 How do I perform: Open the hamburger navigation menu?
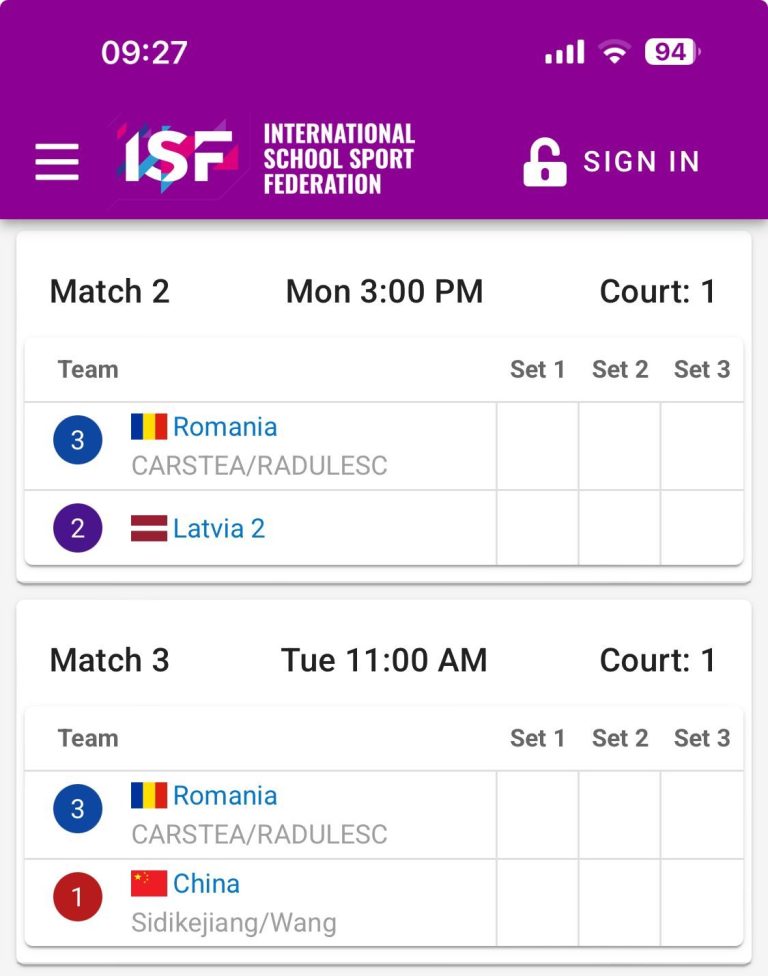[x=57, y=161]
